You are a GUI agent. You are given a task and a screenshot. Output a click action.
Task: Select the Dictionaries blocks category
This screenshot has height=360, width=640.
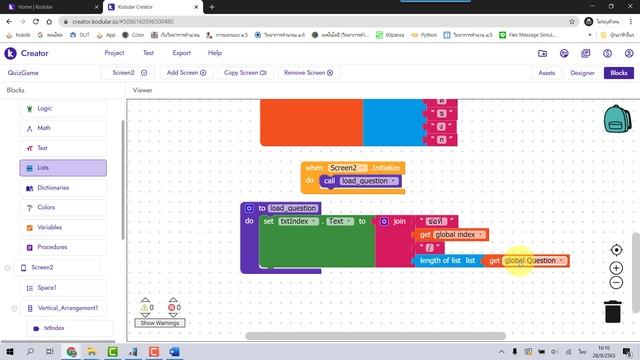coord(63,188)
